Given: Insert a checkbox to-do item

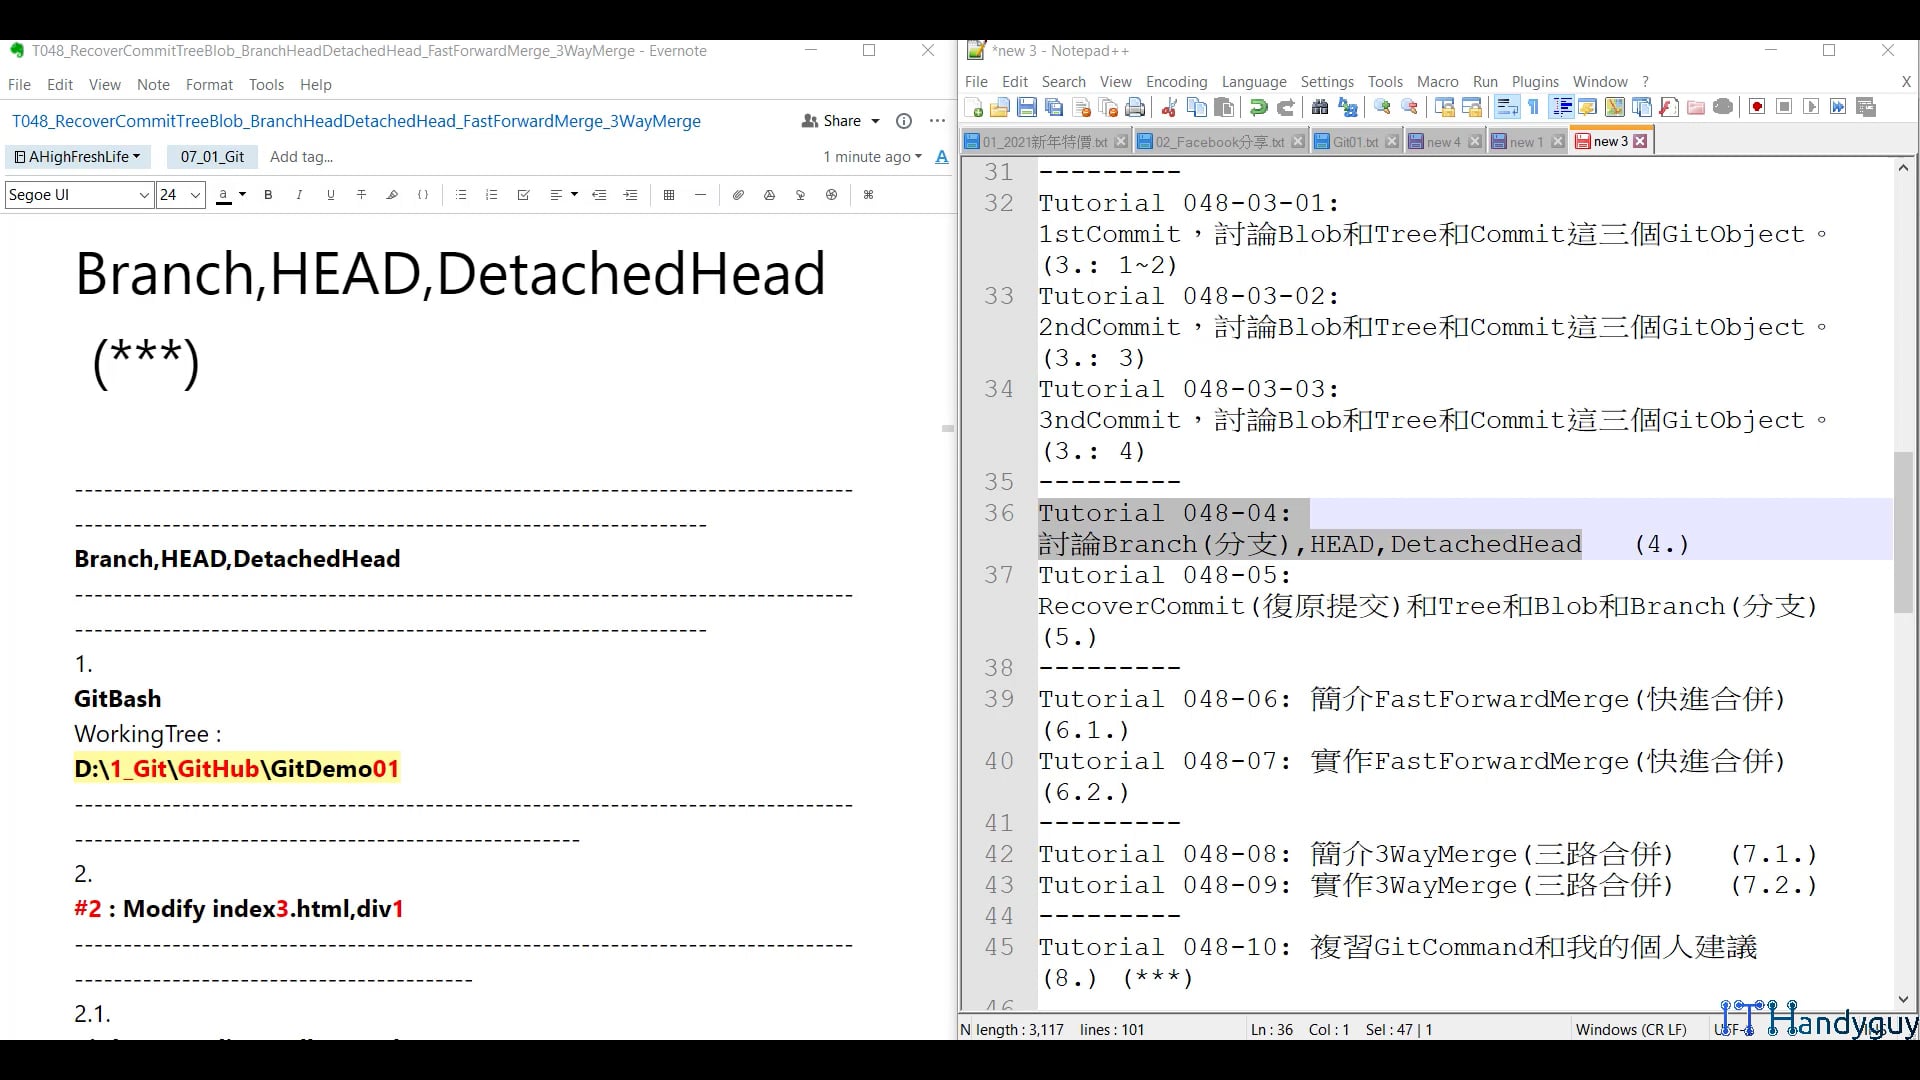Looking at the screenshot, I should [x=523, y=195].
